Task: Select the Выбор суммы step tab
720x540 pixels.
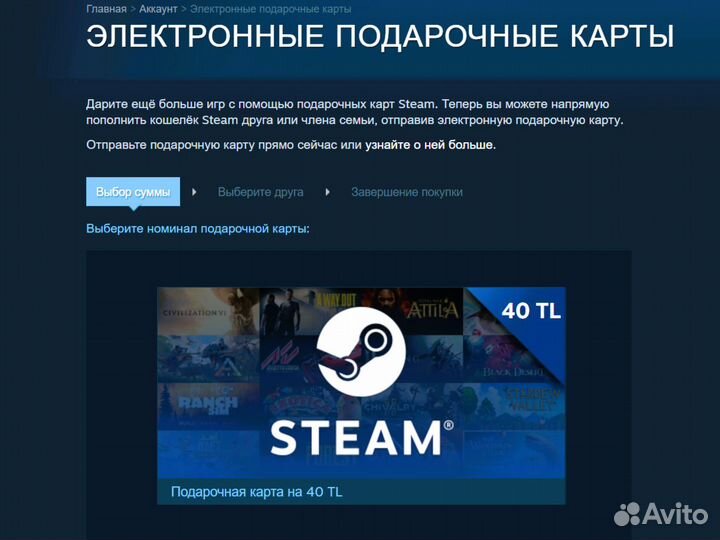Action: pyautogui.click(x=133, y=191)
